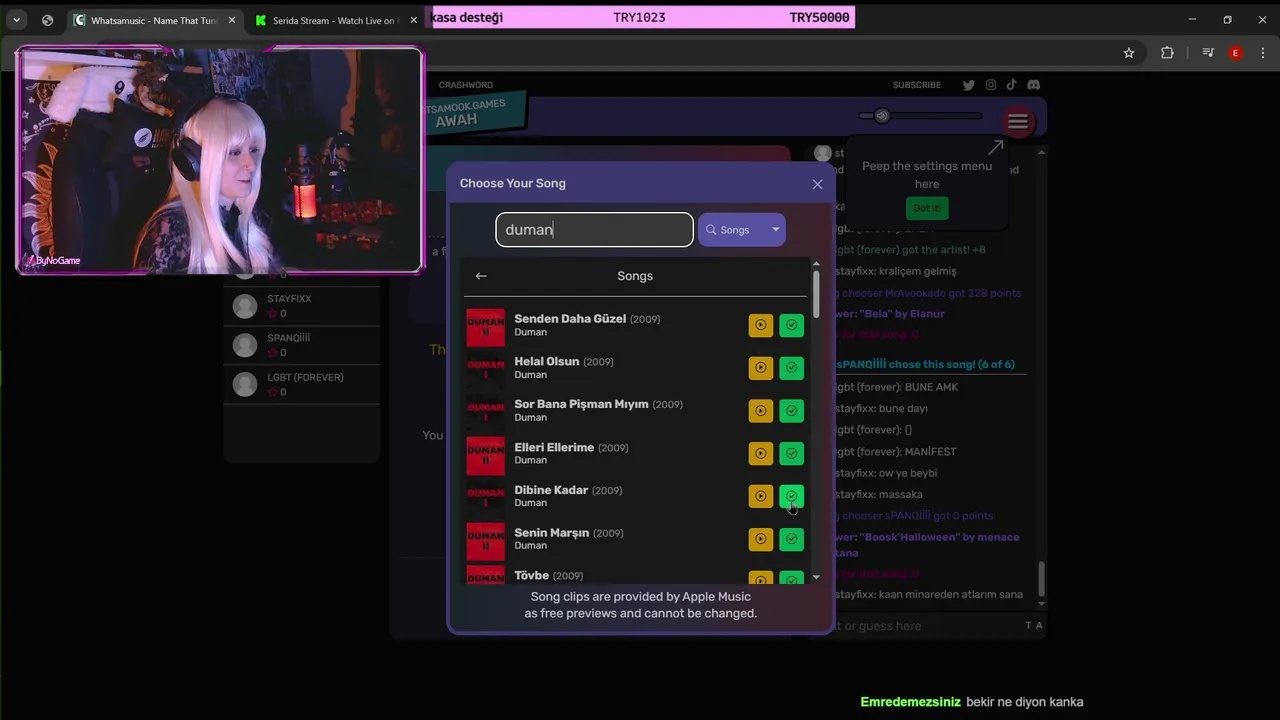Select player STAYFIXX in the list
The height and width of the screenshot is (720, 1280).
tap(302, 306)
